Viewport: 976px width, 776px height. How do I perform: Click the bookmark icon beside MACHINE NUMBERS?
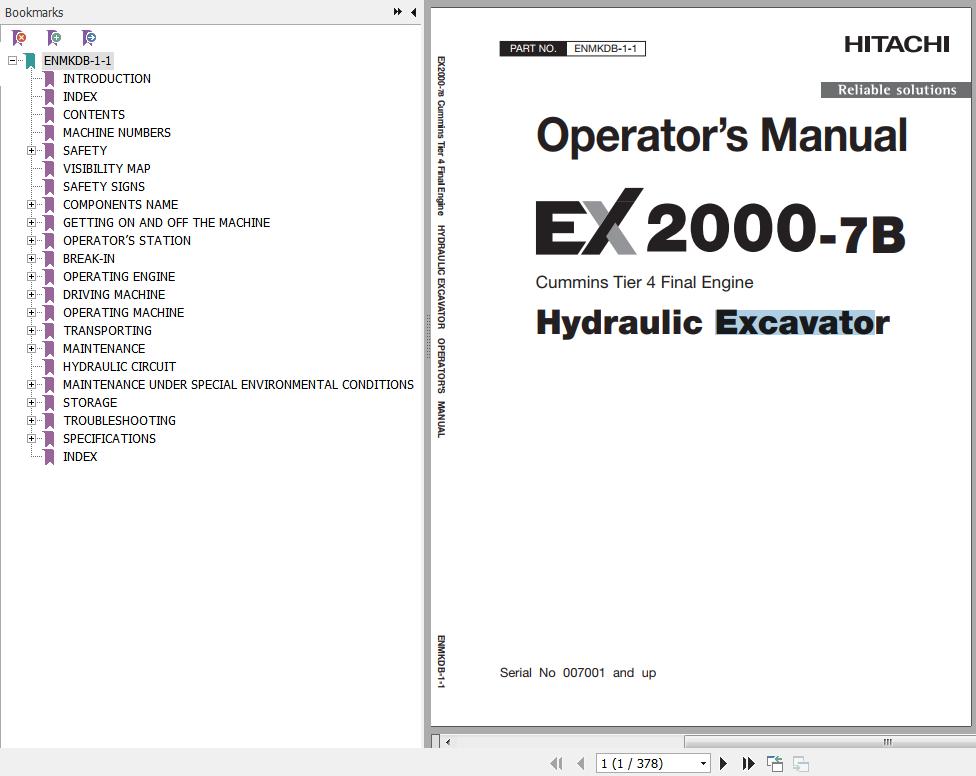(x=49, y=133)
